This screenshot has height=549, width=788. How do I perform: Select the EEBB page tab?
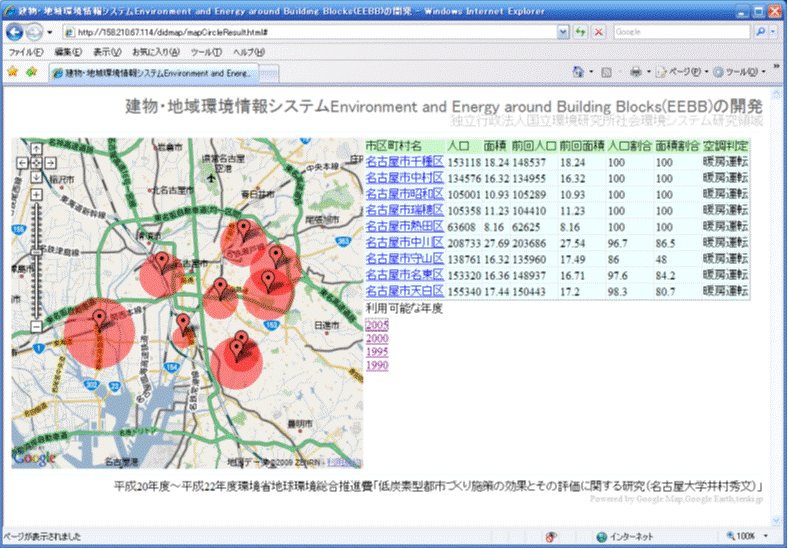click(x=154, y=73)
